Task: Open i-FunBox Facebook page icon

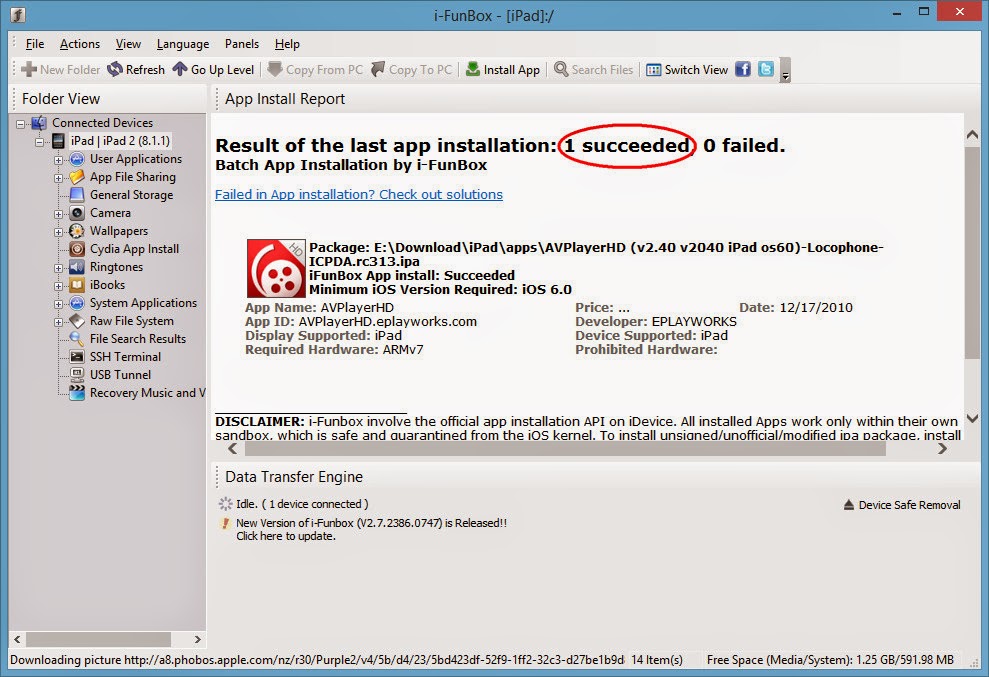Action: pyautogui.click(x=743, y=69)
